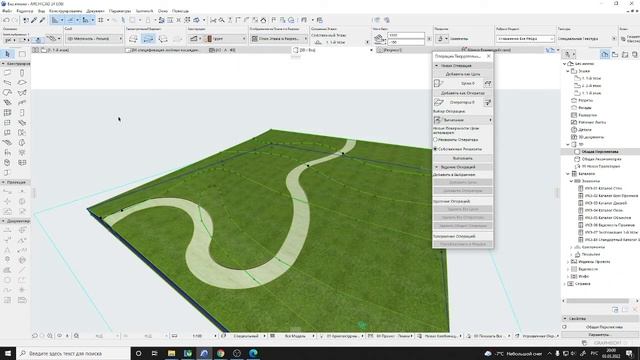Select the Column tool in toolbox
The height and width of the screenshot is (360, 640).
pyautogui.click(x=22, y=73)
